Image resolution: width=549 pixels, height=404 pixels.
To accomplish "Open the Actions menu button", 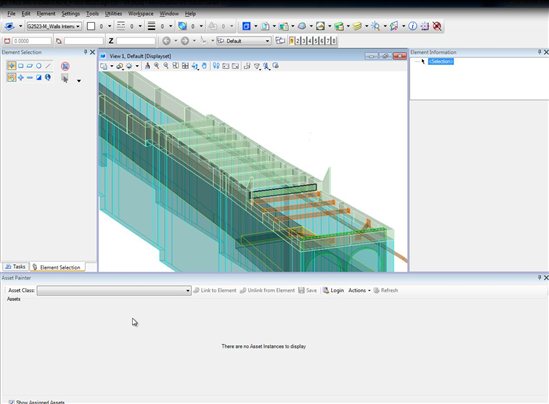I will click(359, 291).
